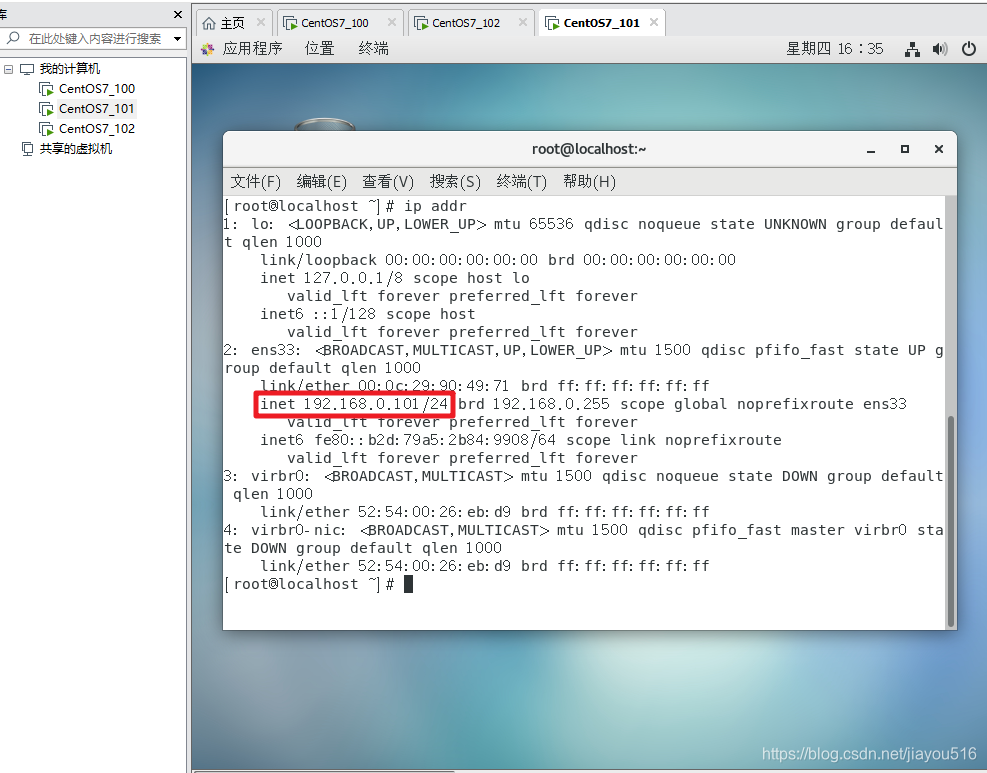Close the root@localhost terminal window
This screenshot has width=987, height=773.
tap(939, 149)
